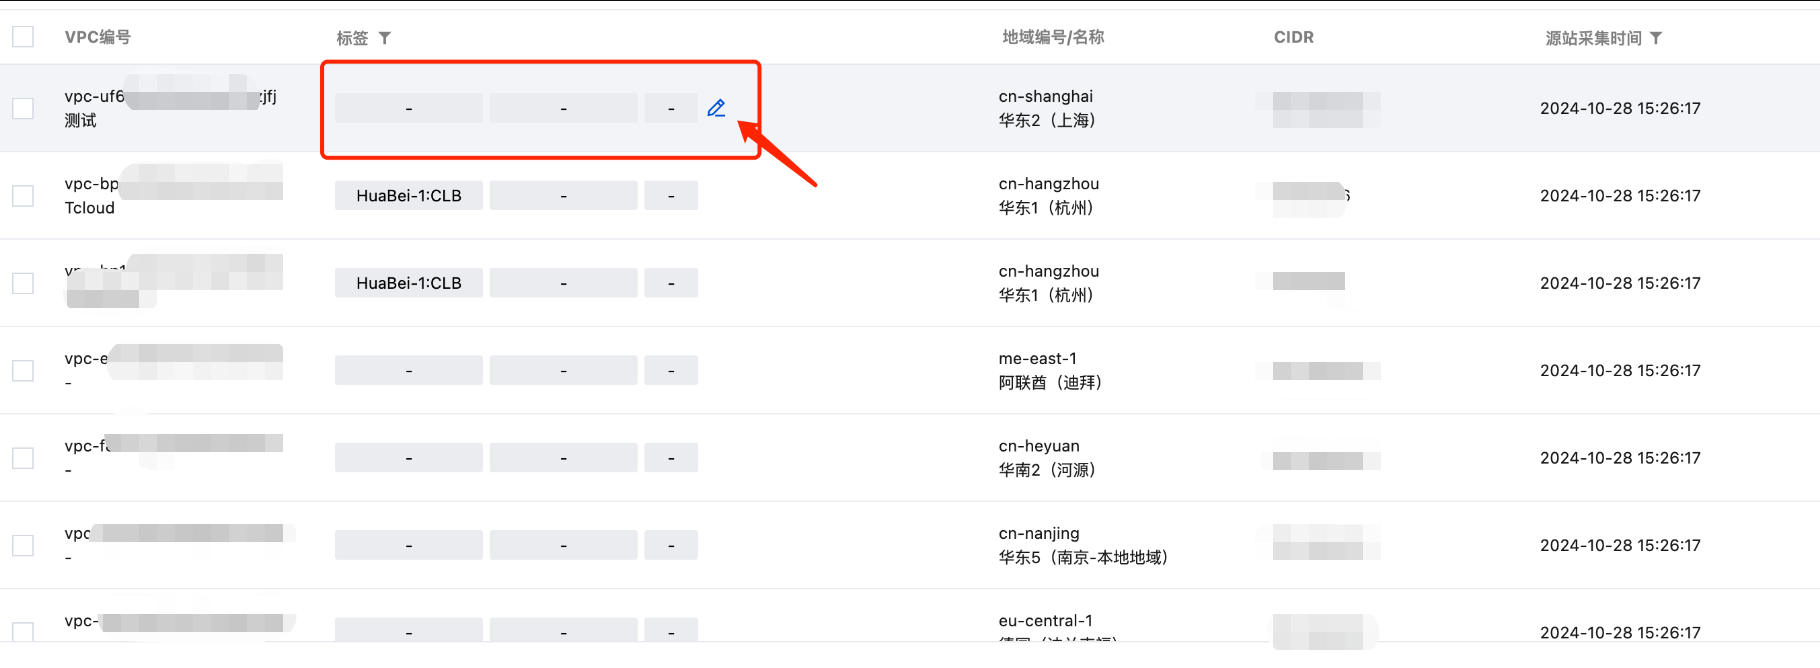The height and width of the screenshot is (668, 1820).
Task: Open the 标签 column filter funnel
Action: [x=385, y=38]
